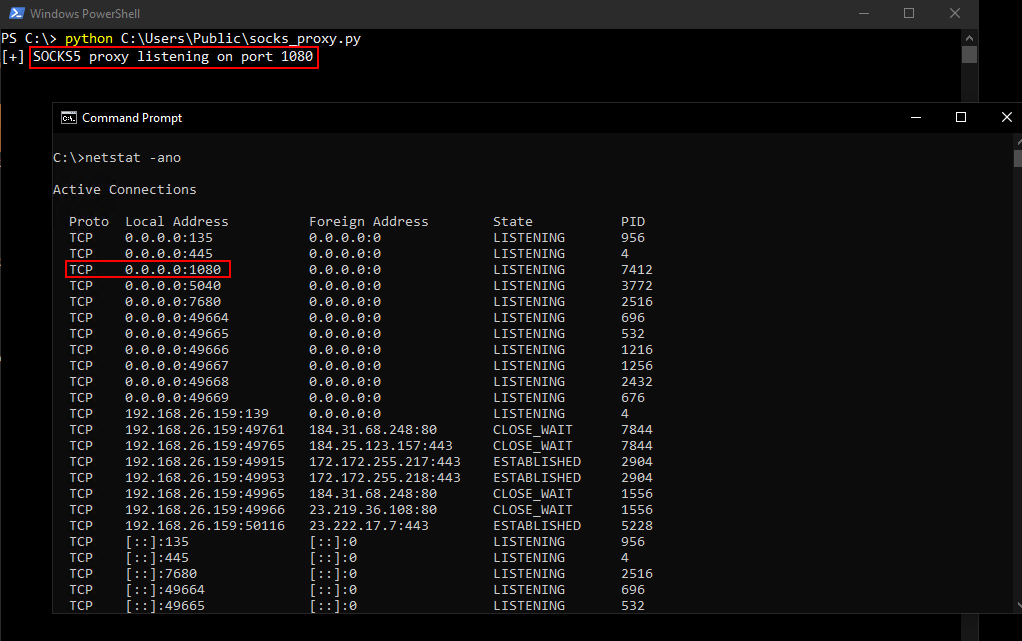Minimize the Command Prompt window
Screen dimensions: 1022x641
pos(916,117)
